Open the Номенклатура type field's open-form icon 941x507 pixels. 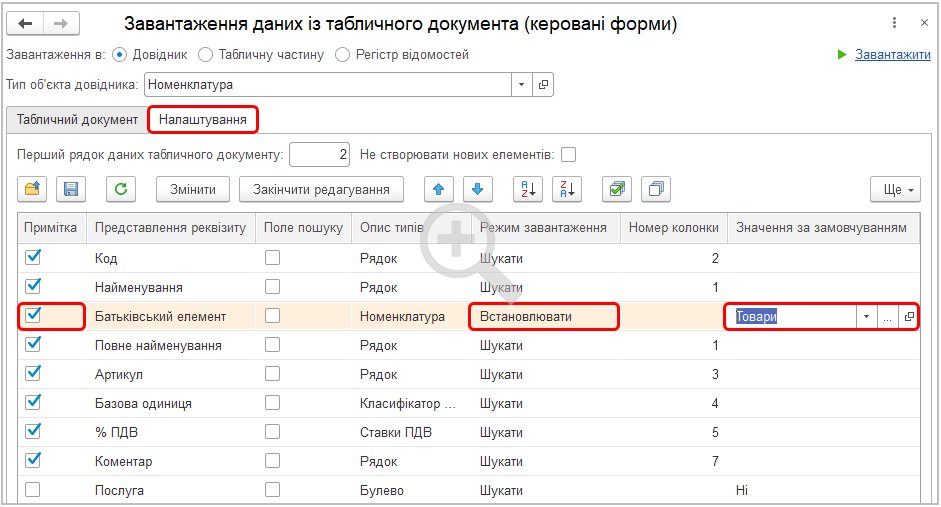click(x=543, y=85)
